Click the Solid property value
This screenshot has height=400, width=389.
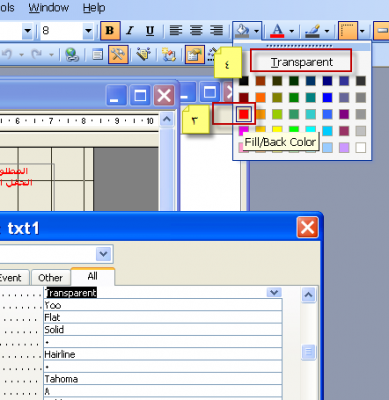click(163, 330)
